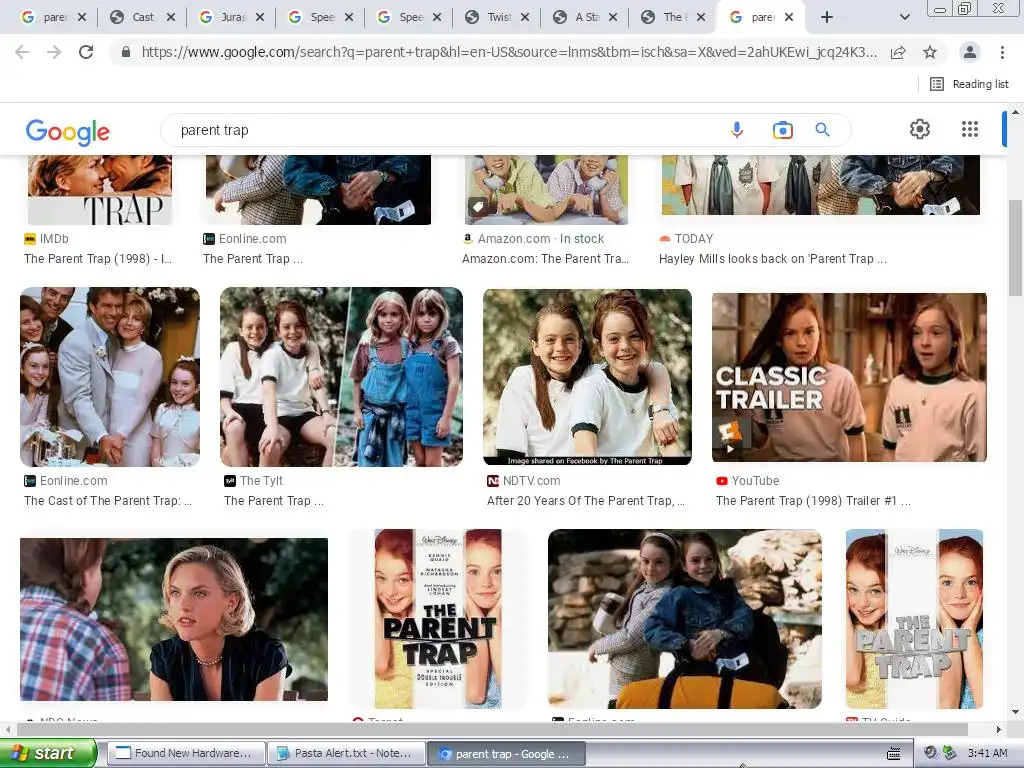This screenshot has width=1024, height=768.
Task: Go forward with the browser forward arrow
Action: (x=54, y=52)
